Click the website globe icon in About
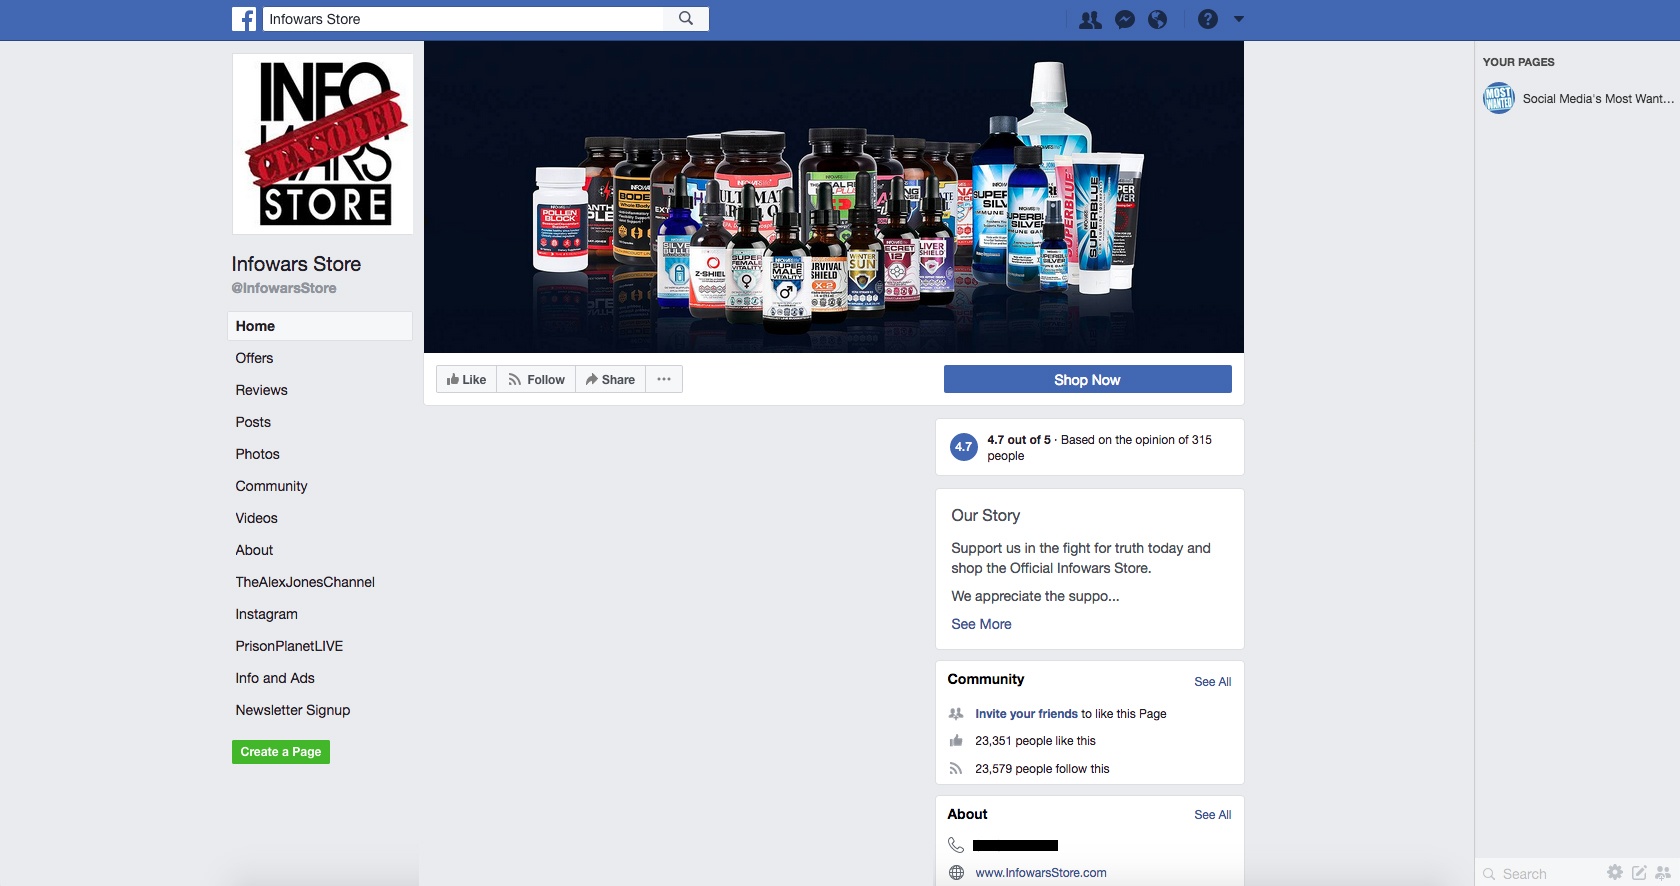1680x886 pixels. click(956, 873)
